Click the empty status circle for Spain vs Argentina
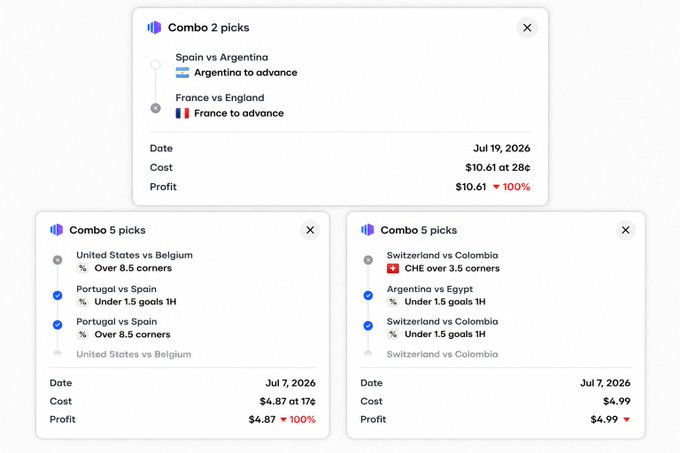This screenshot has width=680, height=453. (x=155, y=65)
